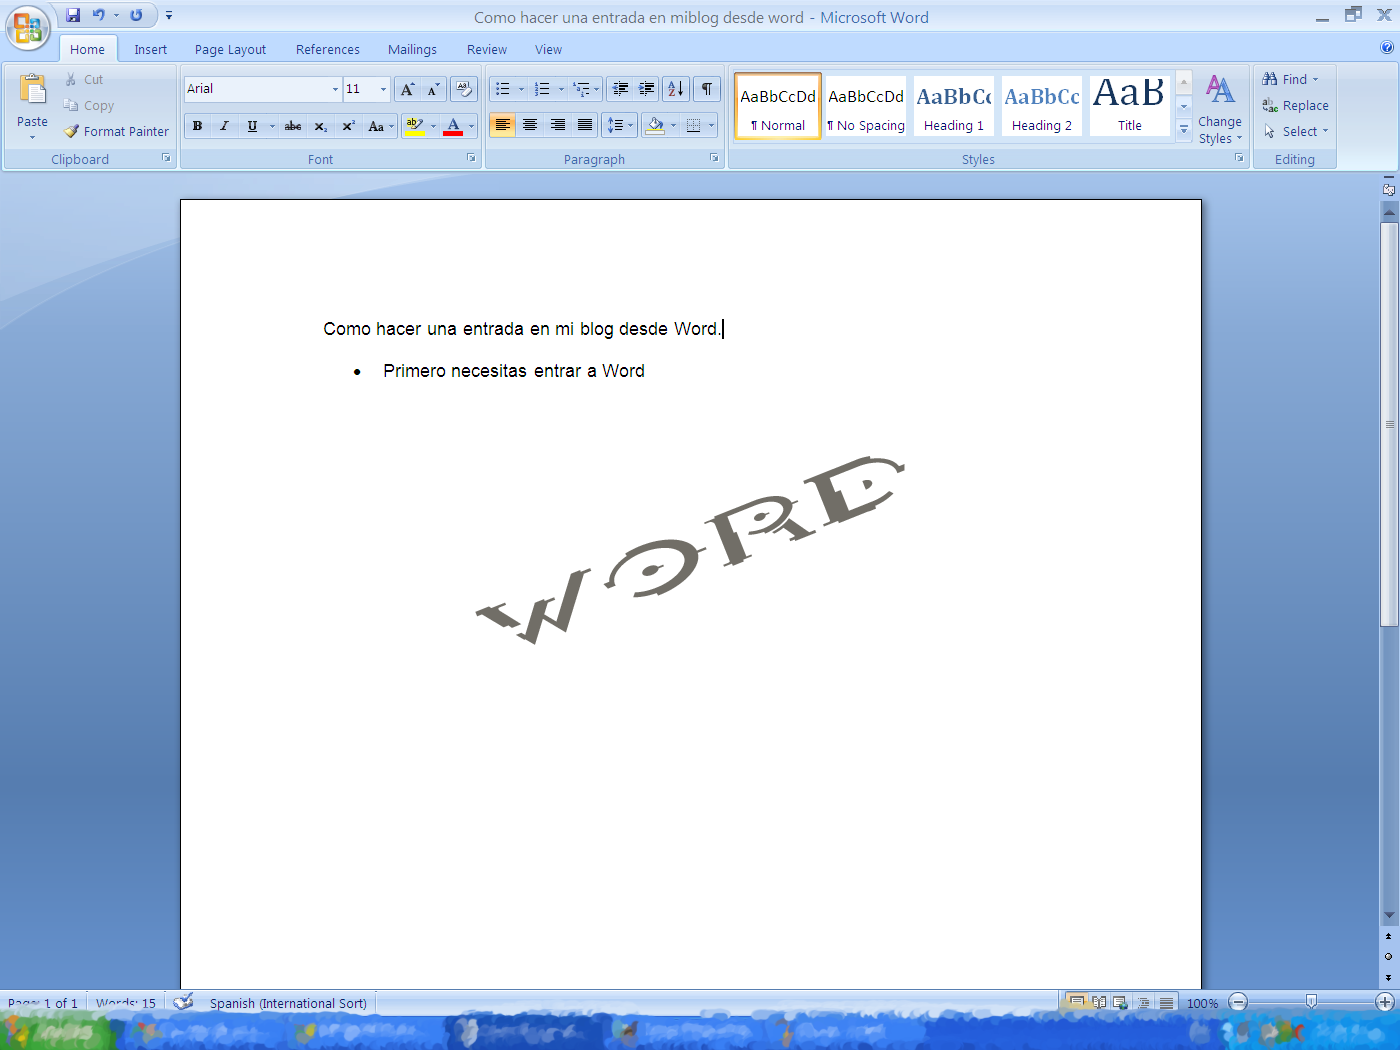This screenshot has height=1050, width=1400.
Task: Open the borders dropdown arrow
Action: pos(711,125)
